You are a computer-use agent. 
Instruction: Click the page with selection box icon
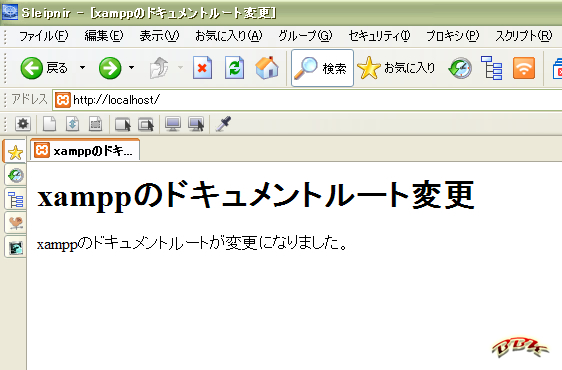pyautogui.click(x=95, y=124)
